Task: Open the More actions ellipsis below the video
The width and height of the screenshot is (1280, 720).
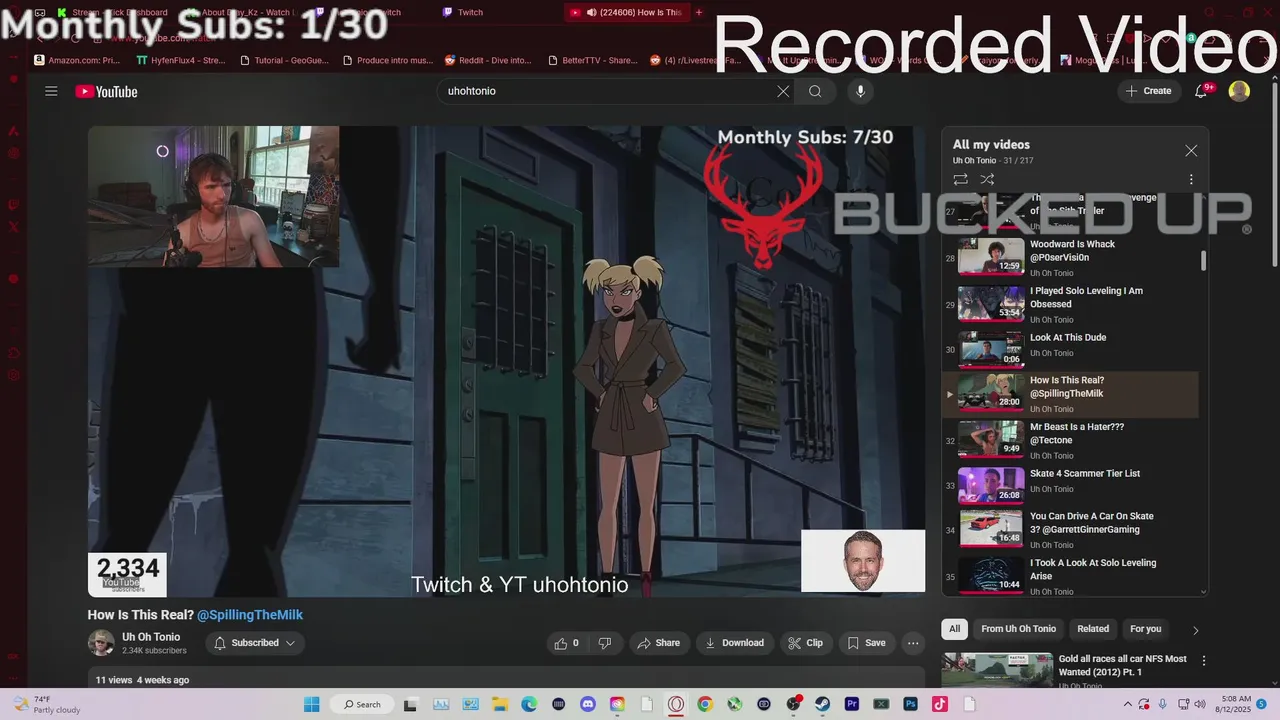Action: point(913,643)
